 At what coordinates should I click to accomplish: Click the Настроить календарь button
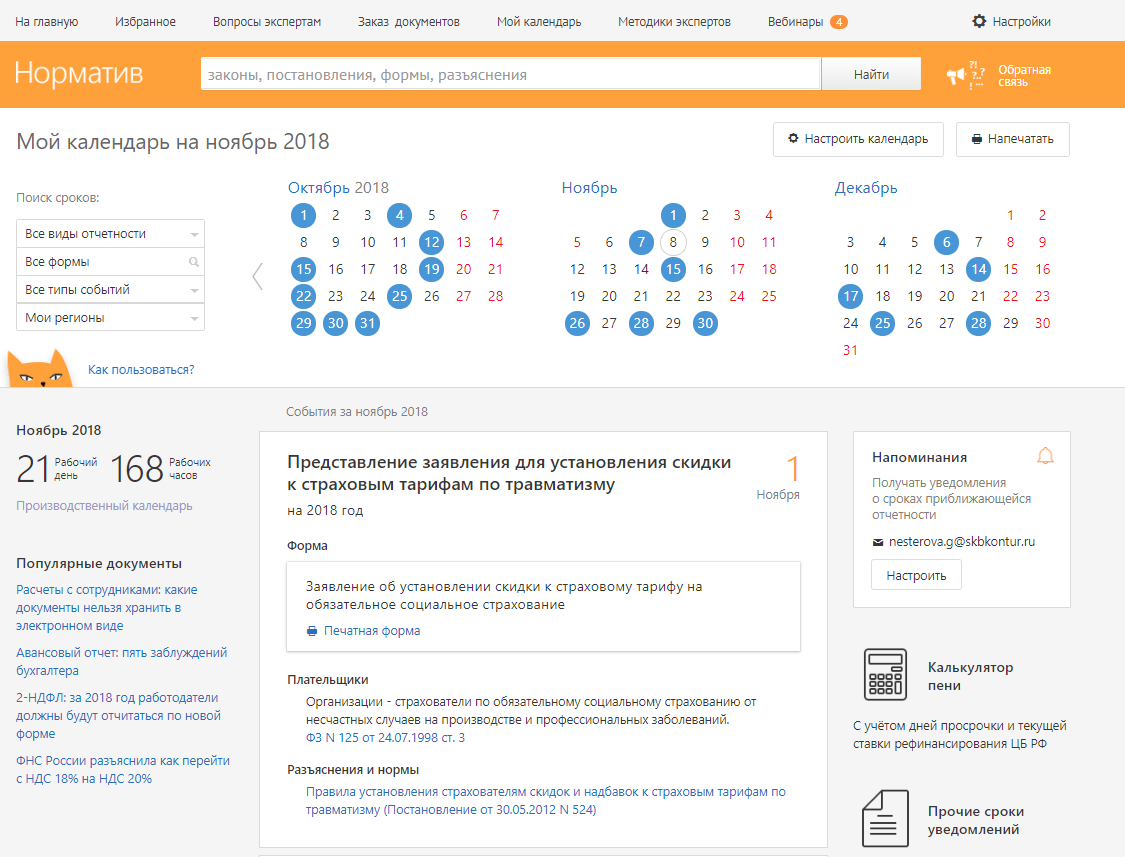pyautogui.click(x=858, y=139)
